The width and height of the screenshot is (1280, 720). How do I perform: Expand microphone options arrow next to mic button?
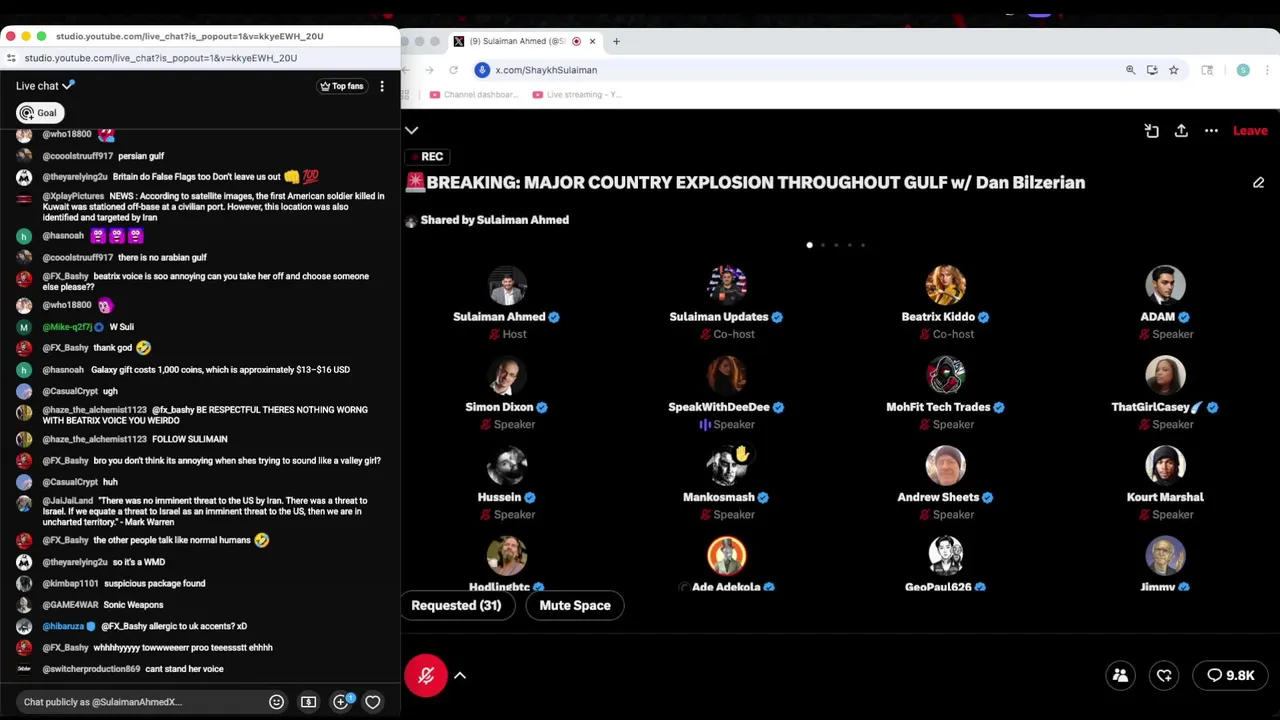[460, 675]
